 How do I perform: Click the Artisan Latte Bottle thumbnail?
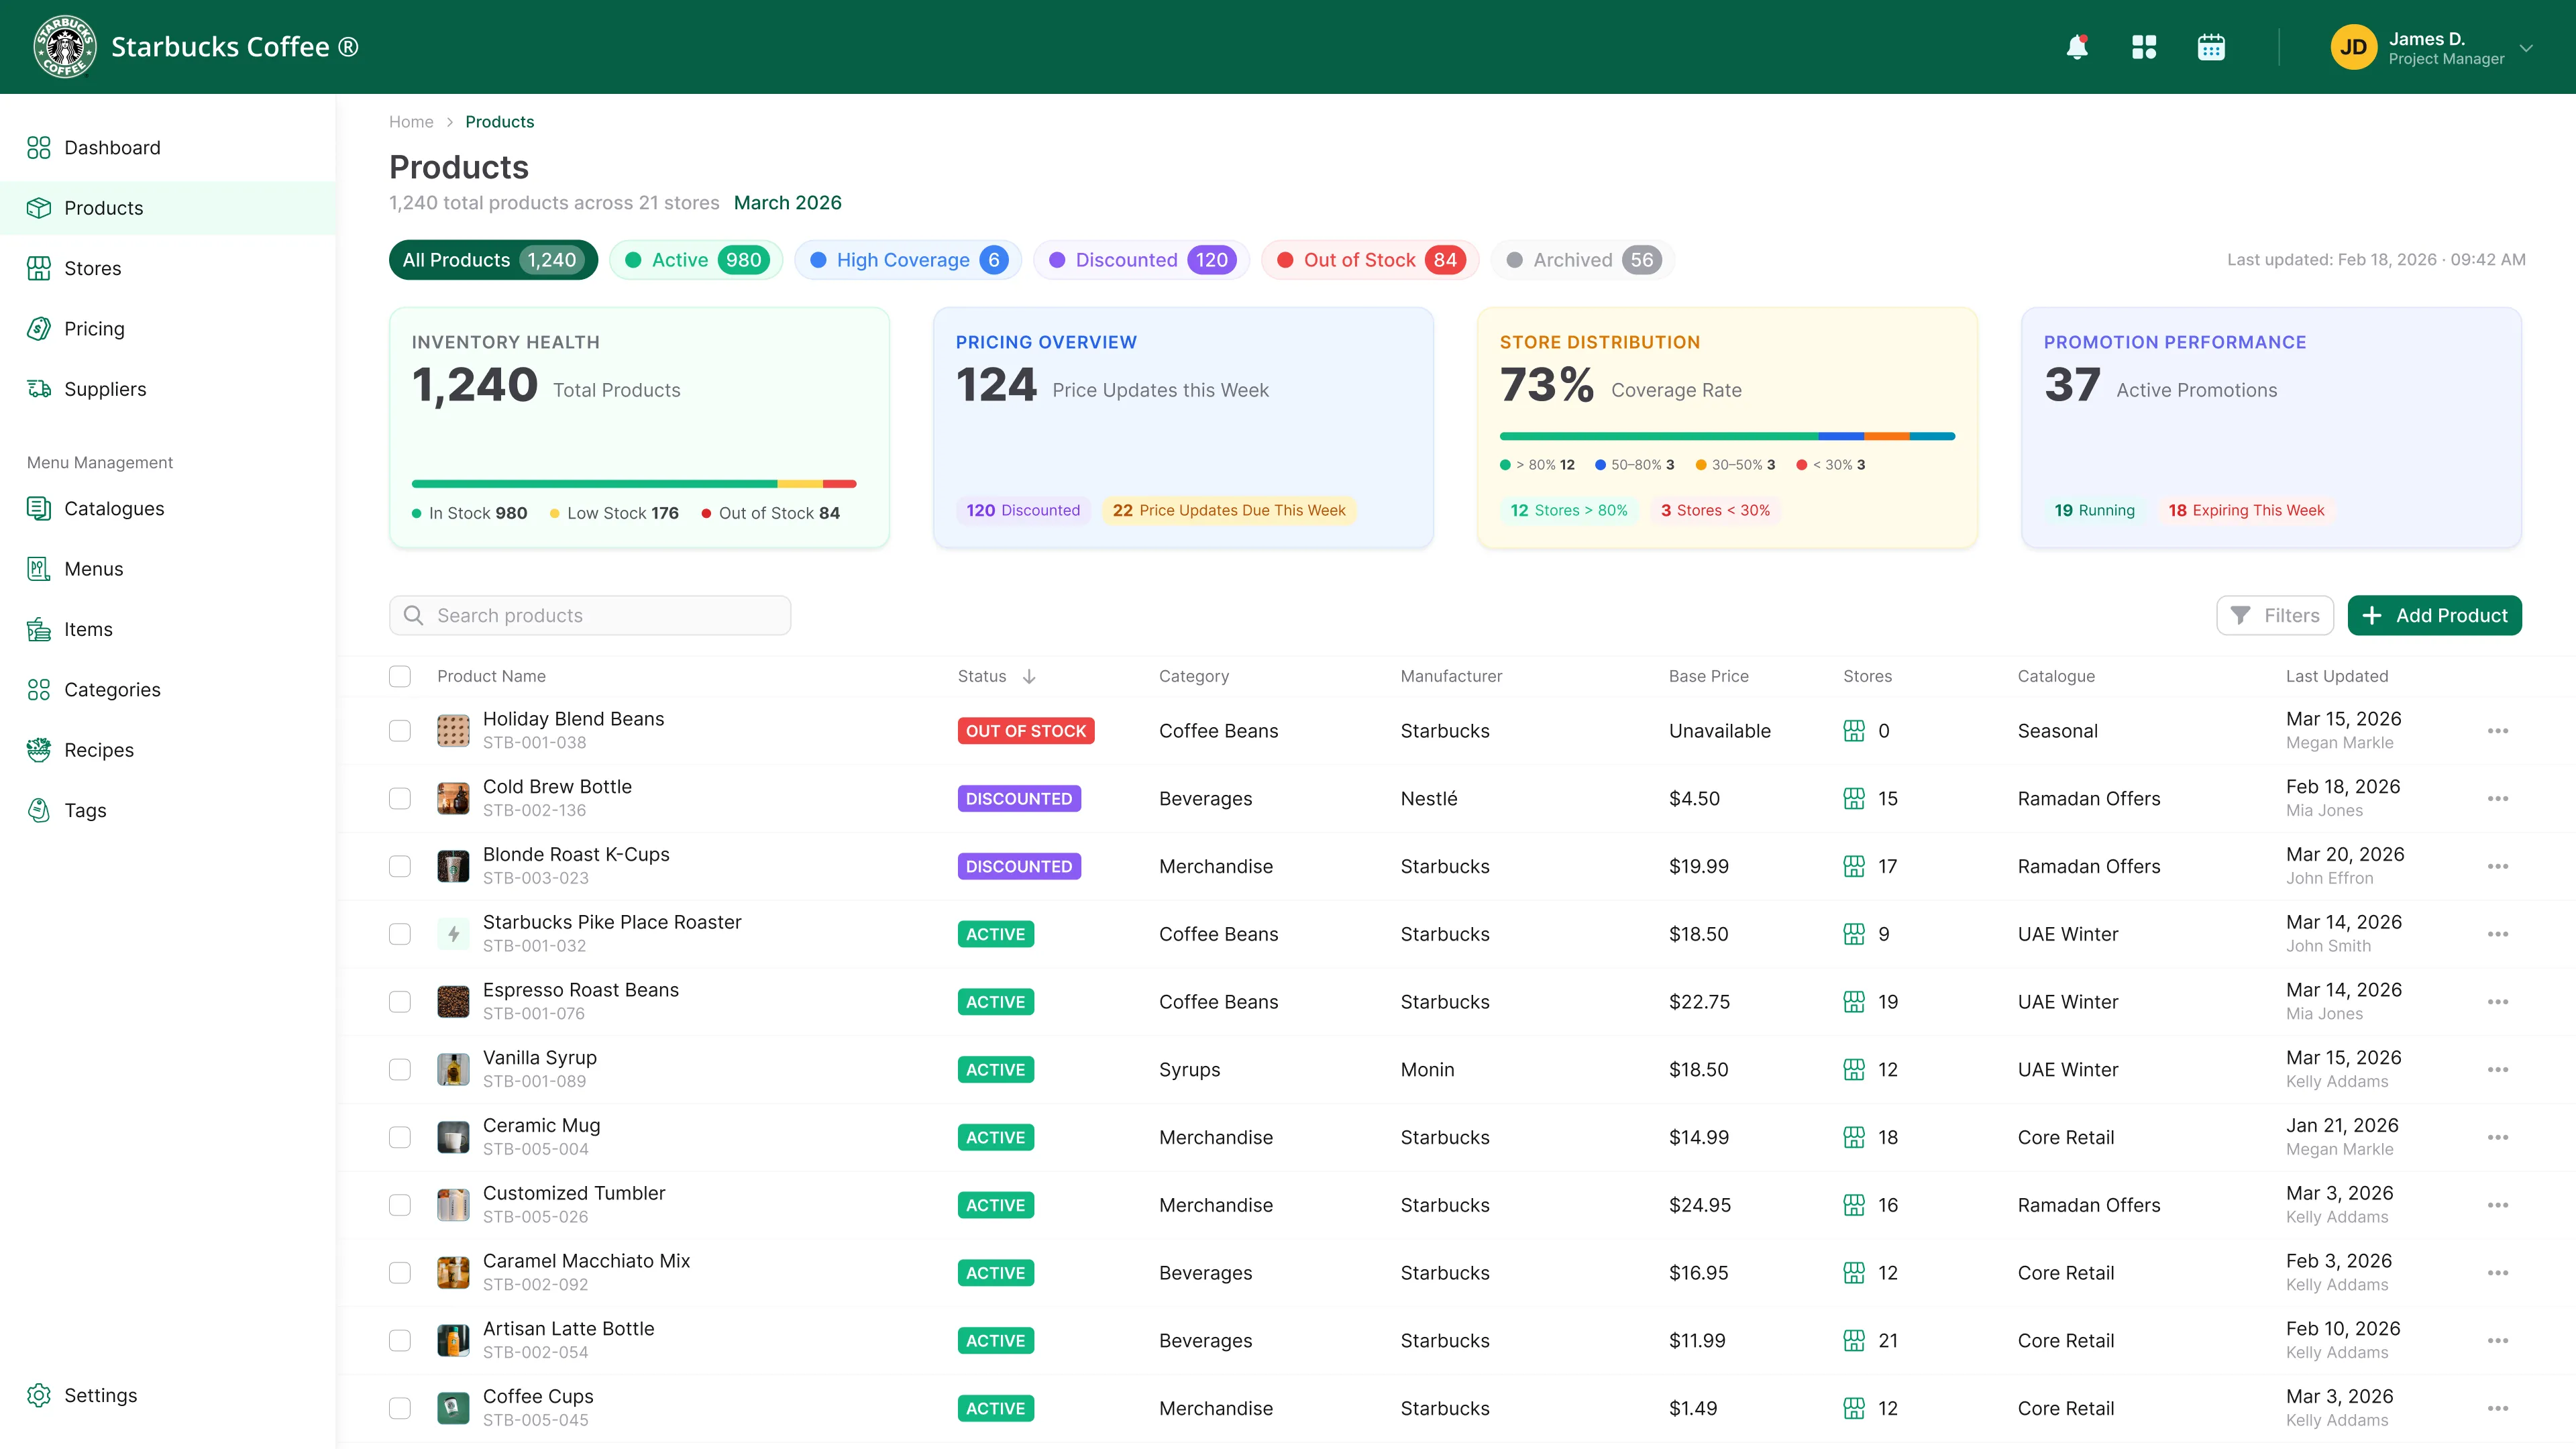pos(453,1341)
